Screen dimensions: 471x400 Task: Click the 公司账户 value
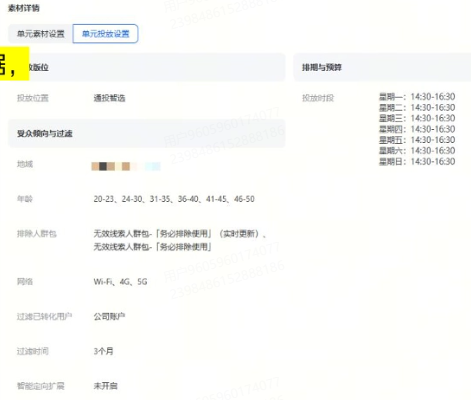pos(109,316)
